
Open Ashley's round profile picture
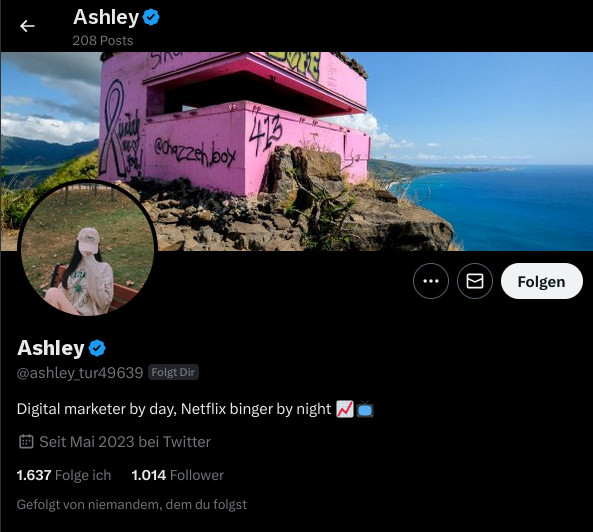87,248
